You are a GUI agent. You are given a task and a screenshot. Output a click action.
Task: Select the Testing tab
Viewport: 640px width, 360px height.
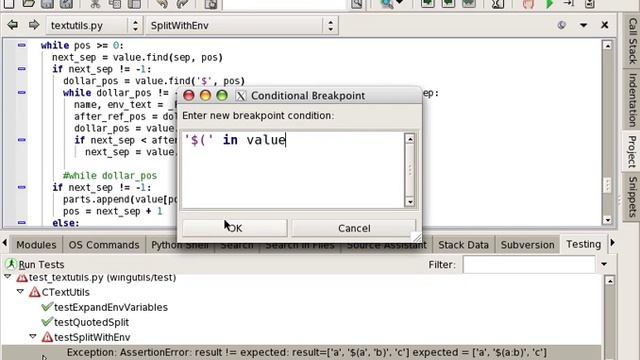(583, 244)
